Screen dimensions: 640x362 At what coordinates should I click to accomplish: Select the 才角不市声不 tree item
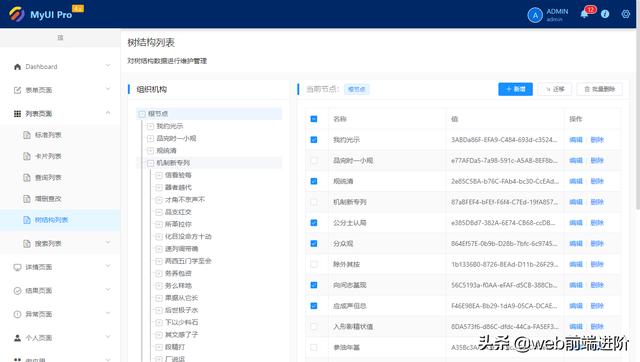click(185, 200)
